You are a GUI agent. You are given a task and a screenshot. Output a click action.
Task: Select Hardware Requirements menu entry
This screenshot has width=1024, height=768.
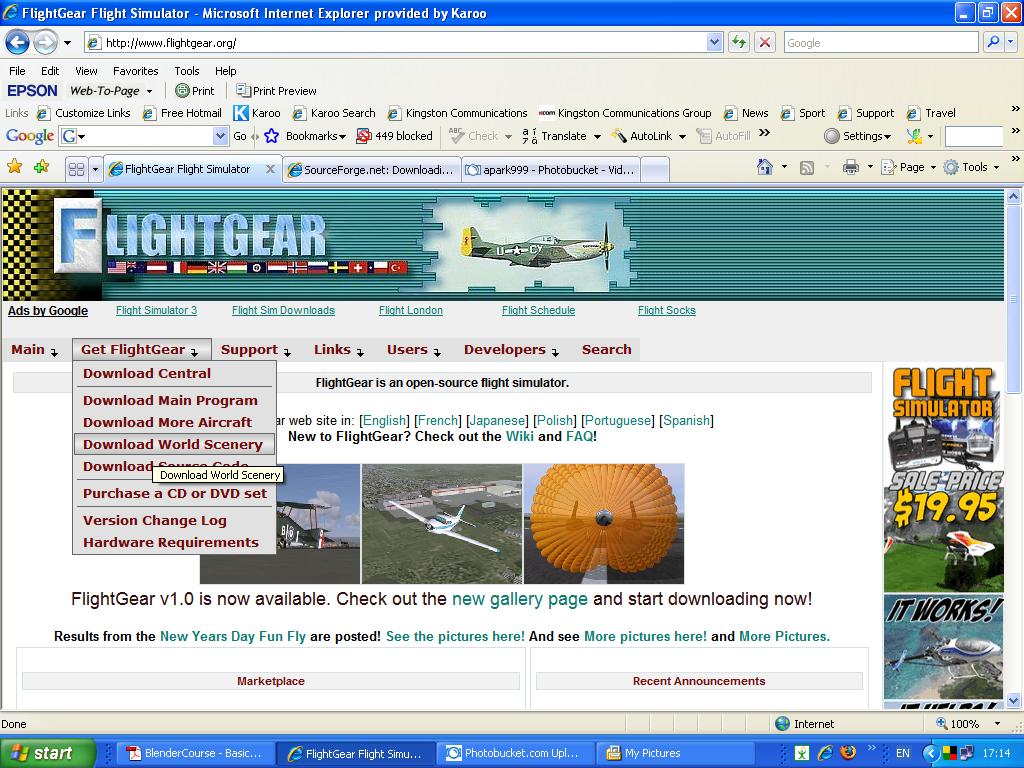[x=170, y=543]
